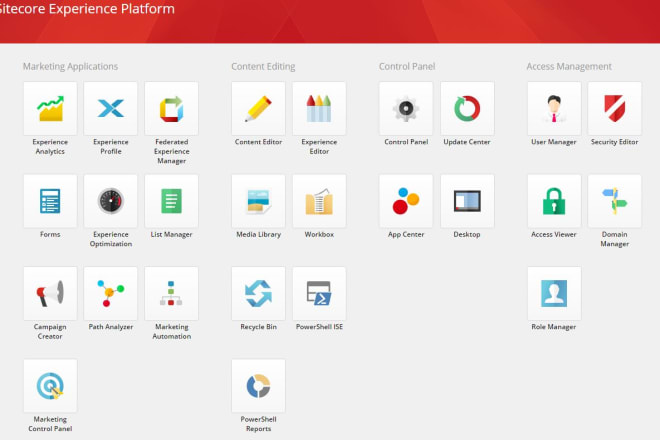Open the Desktop icon
The height and width of the screenshot is (440, 660).
tap(467, 201)
